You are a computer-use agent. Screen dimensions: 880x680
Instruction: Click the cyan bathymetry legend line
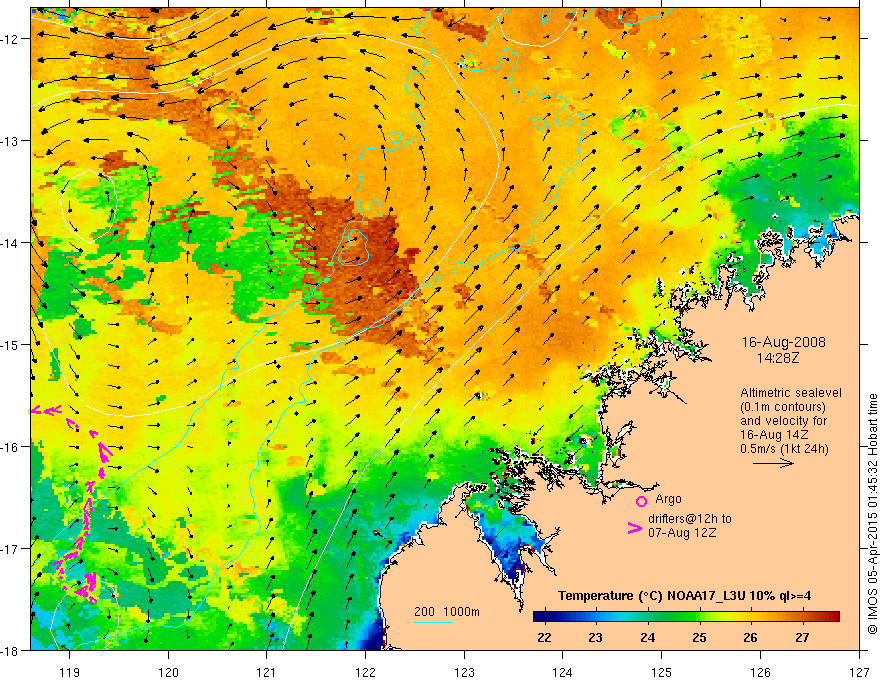click(x=434, y=622)
